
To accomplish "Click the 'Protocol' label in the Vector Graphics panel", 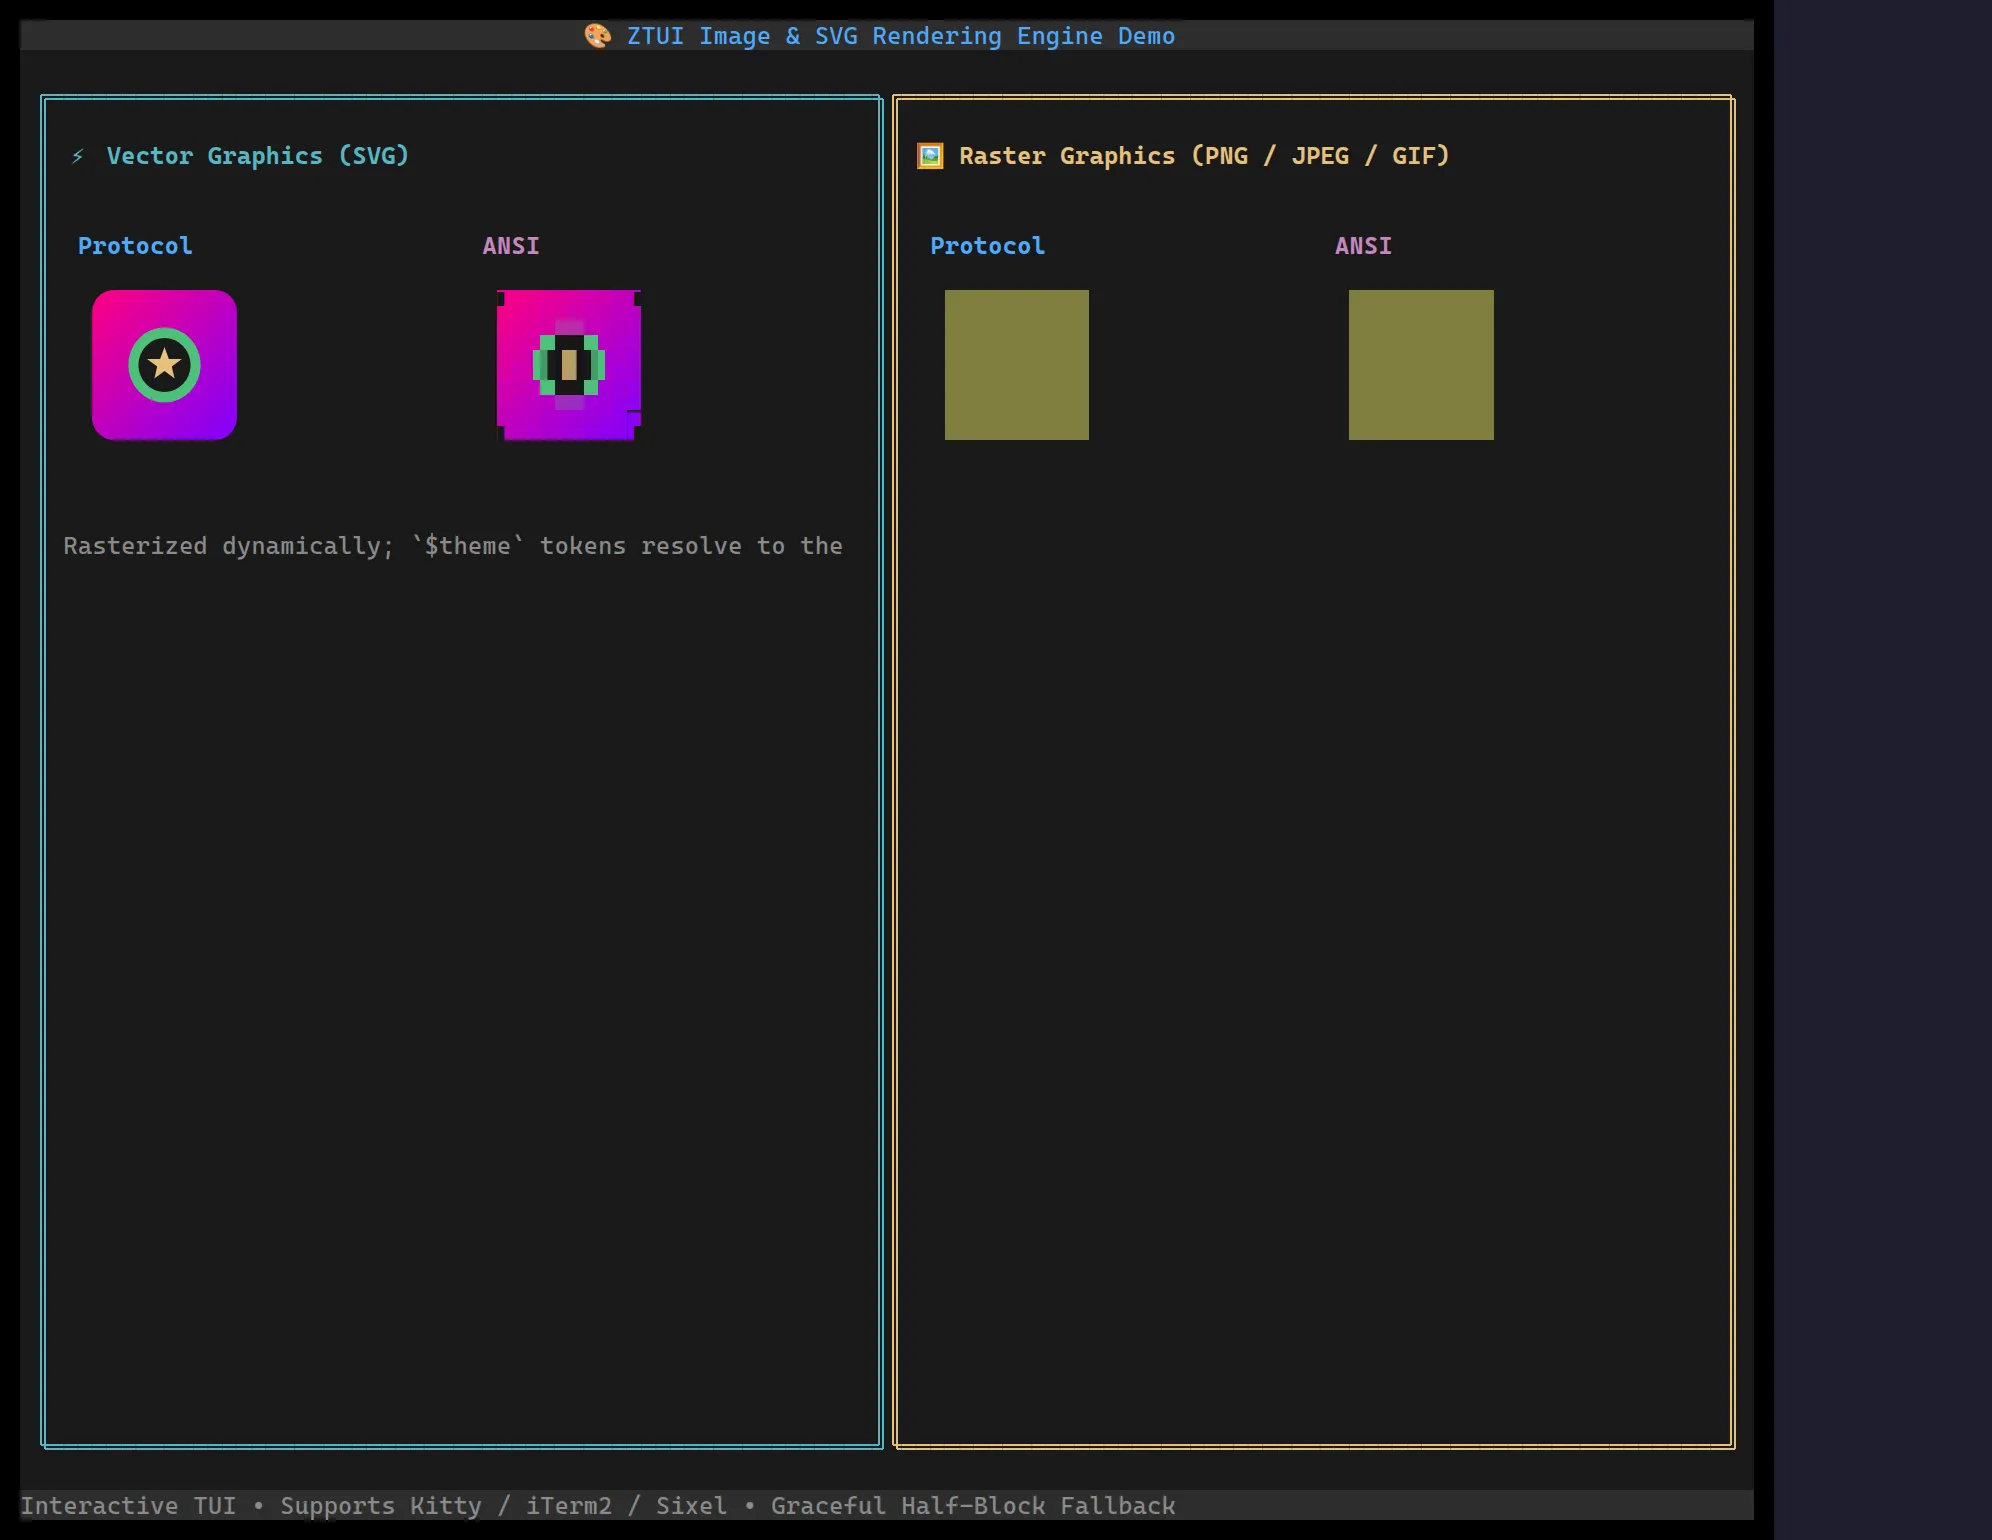I will tap(135, 246).
